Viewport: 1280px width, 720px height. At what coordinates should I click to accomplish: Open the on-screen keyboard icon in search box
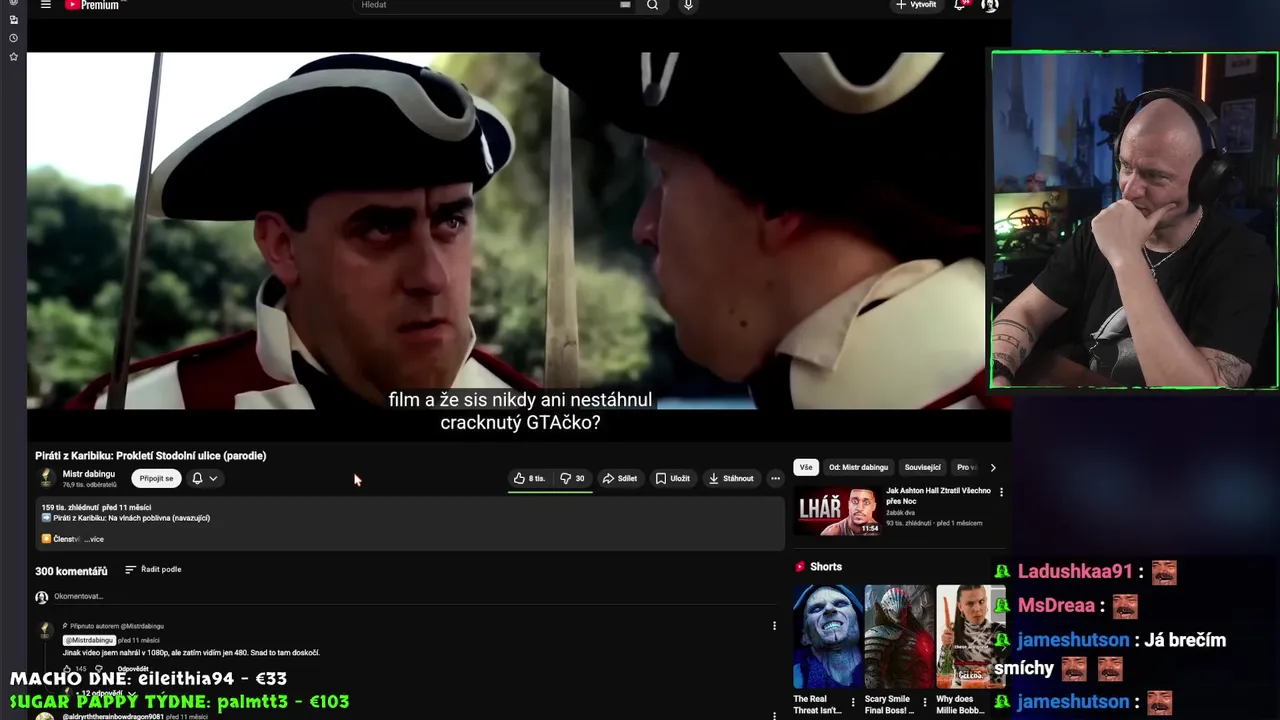(625, 5)
